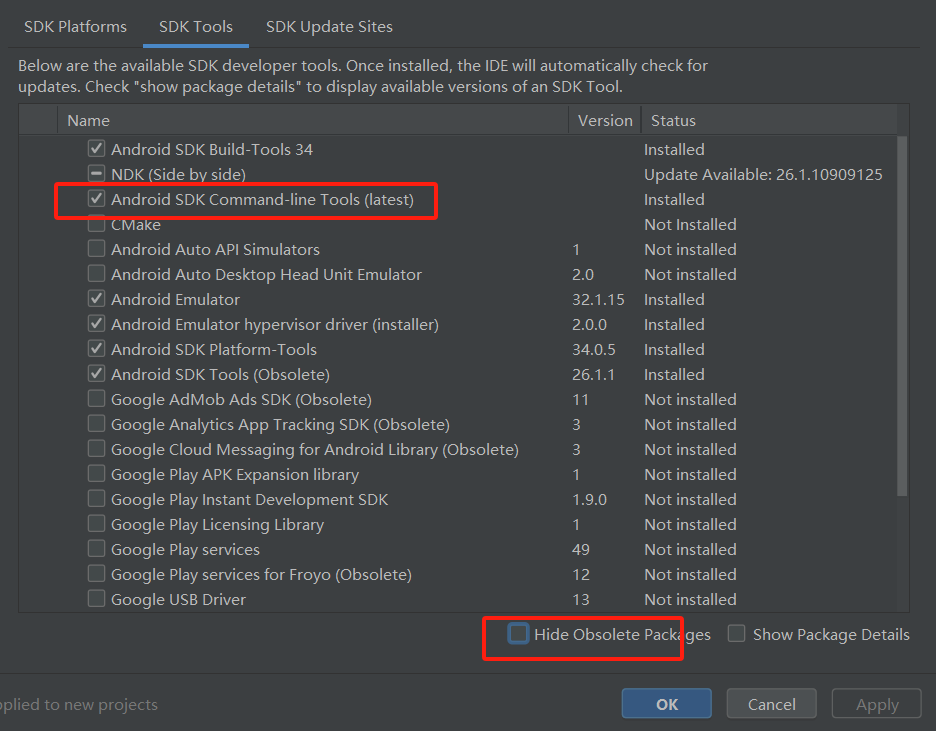Check Android Auto API Simulators
936x731 pixels.
[96, 249]
